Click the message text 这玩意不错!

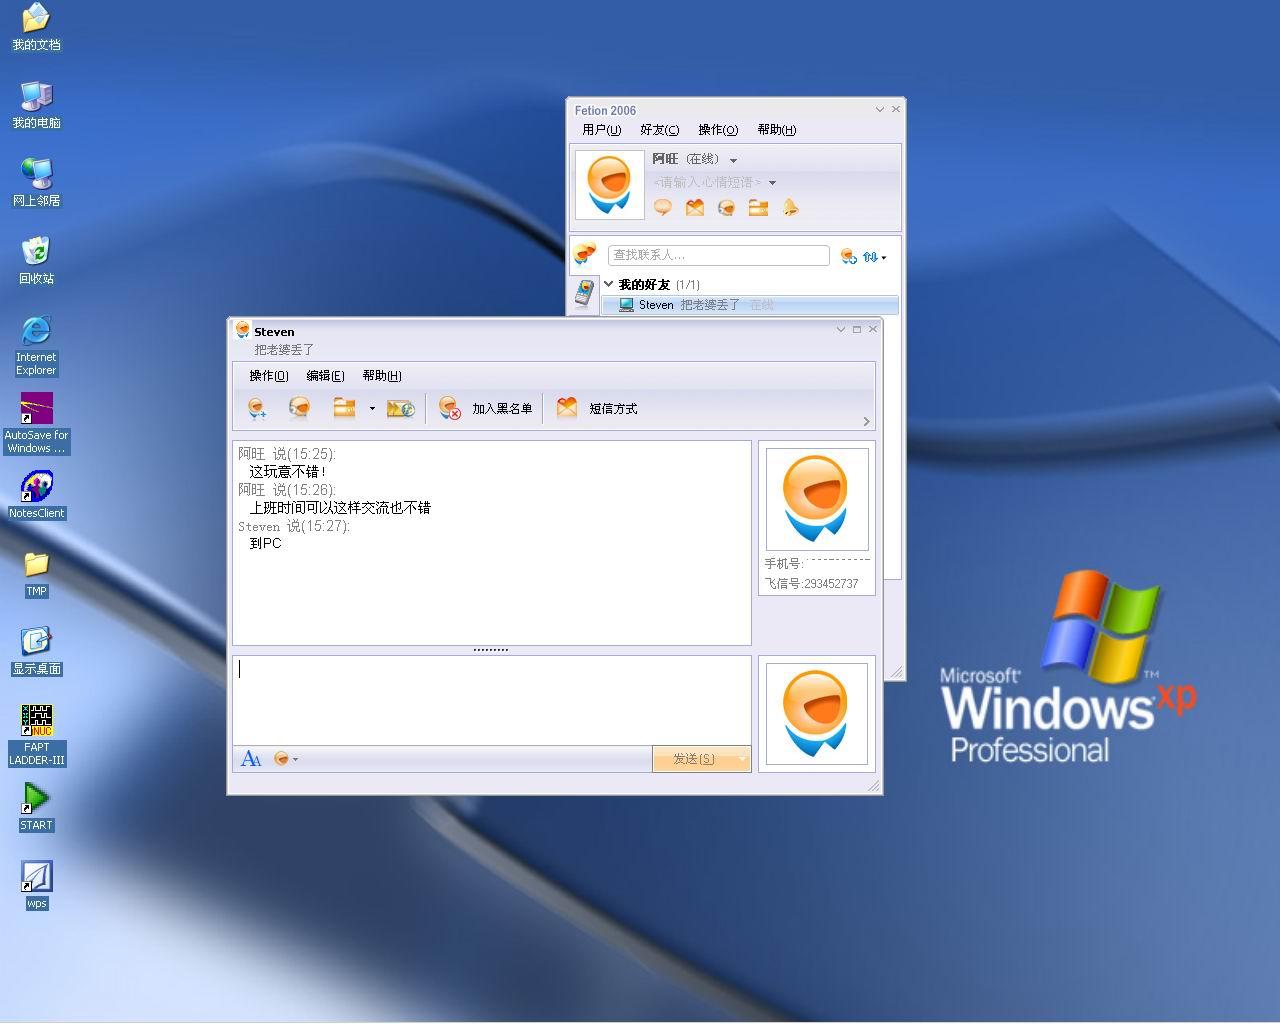[x=288, y=472]
